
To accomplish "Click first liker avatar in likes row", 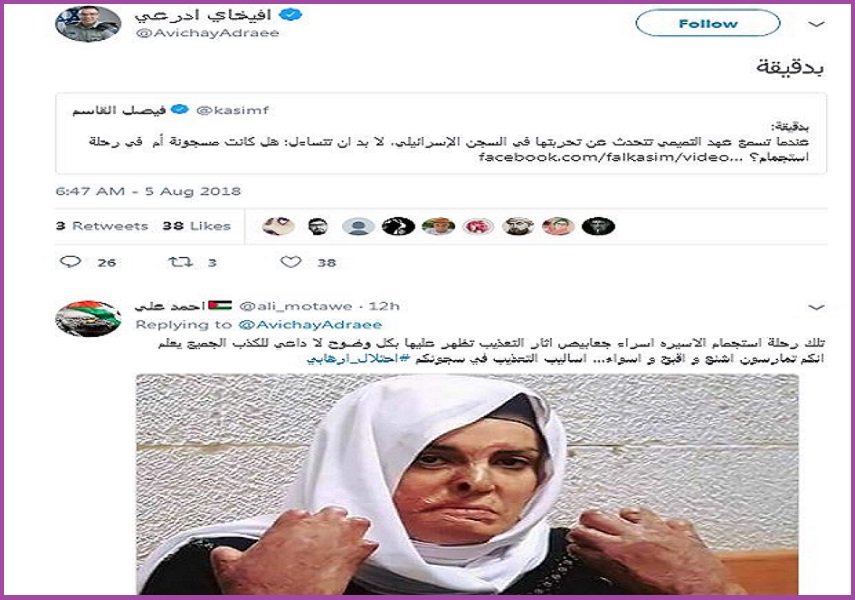I will pos(278,226).
